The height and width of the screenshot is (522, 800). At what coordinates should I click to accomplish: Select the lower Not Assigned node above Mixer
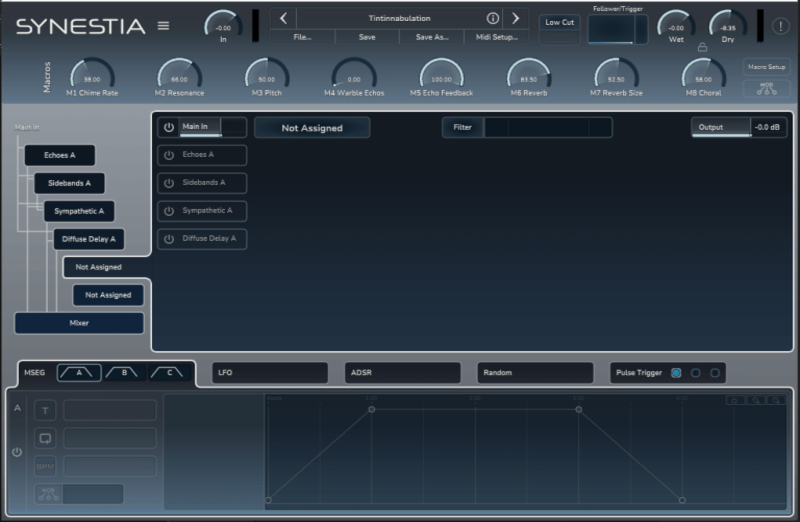pos(108,295)
